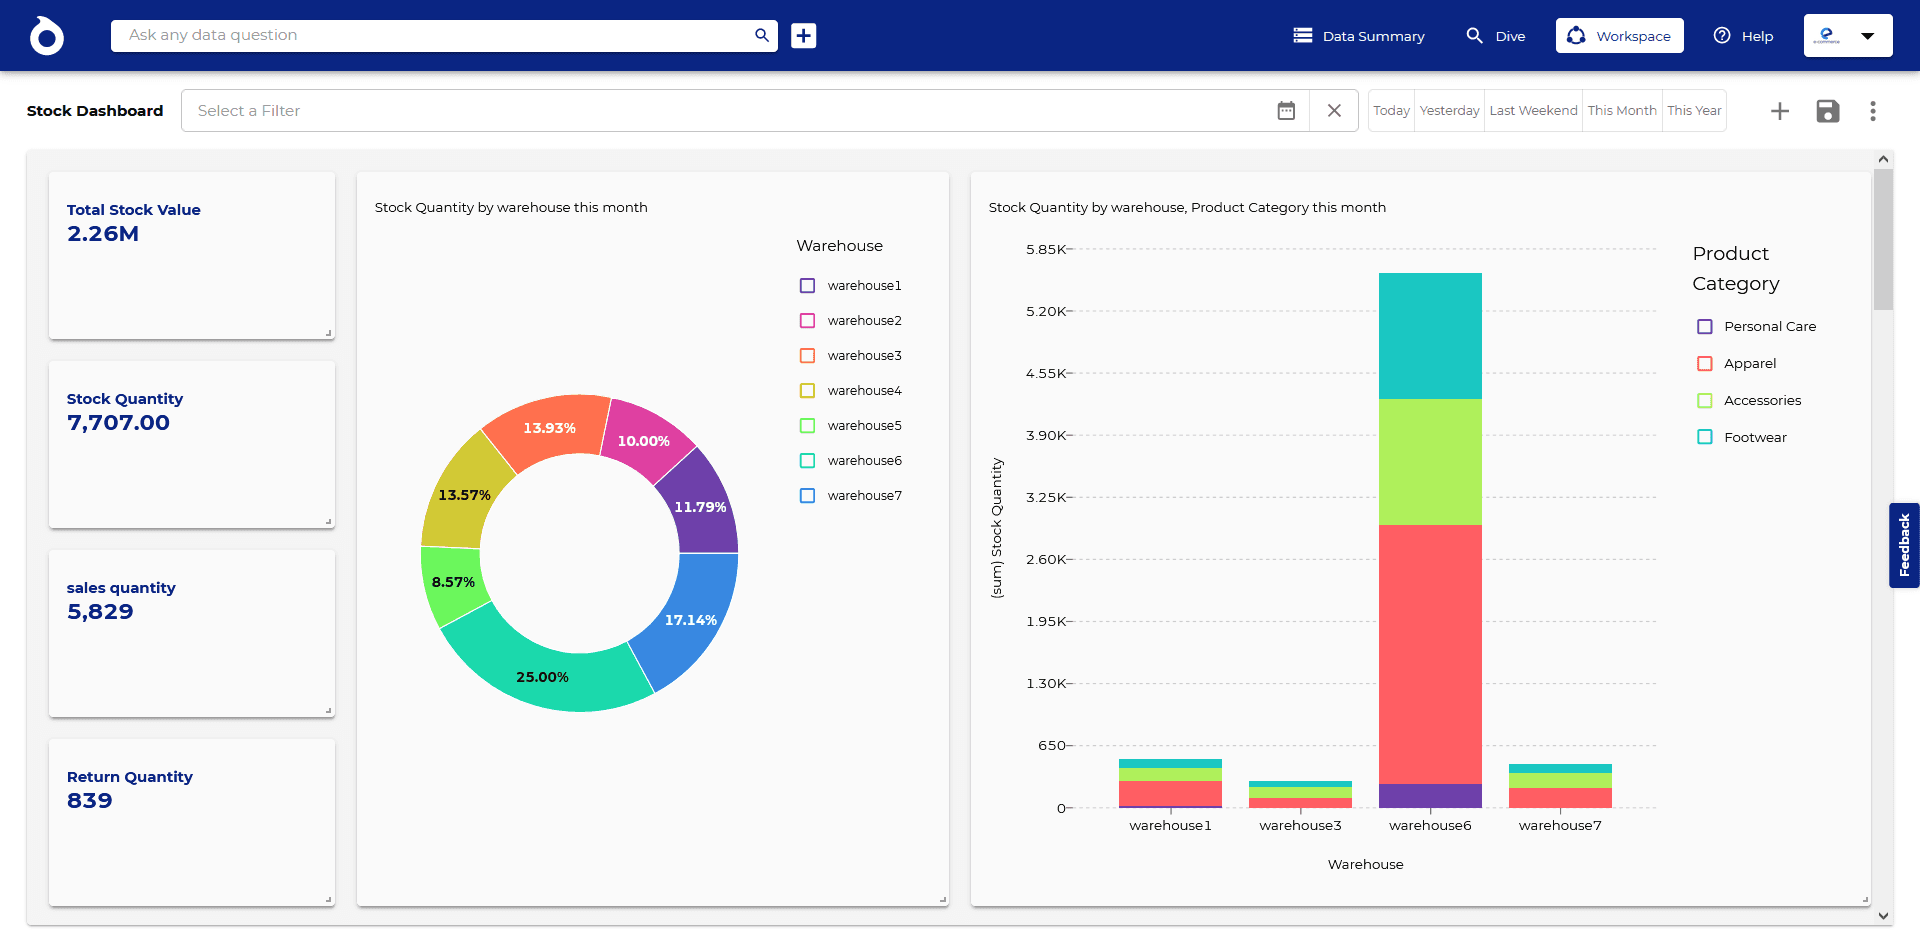The image size is (1920, 940).
Task: Save the dashboard using the floppy disk icon
Action: 1828,111
